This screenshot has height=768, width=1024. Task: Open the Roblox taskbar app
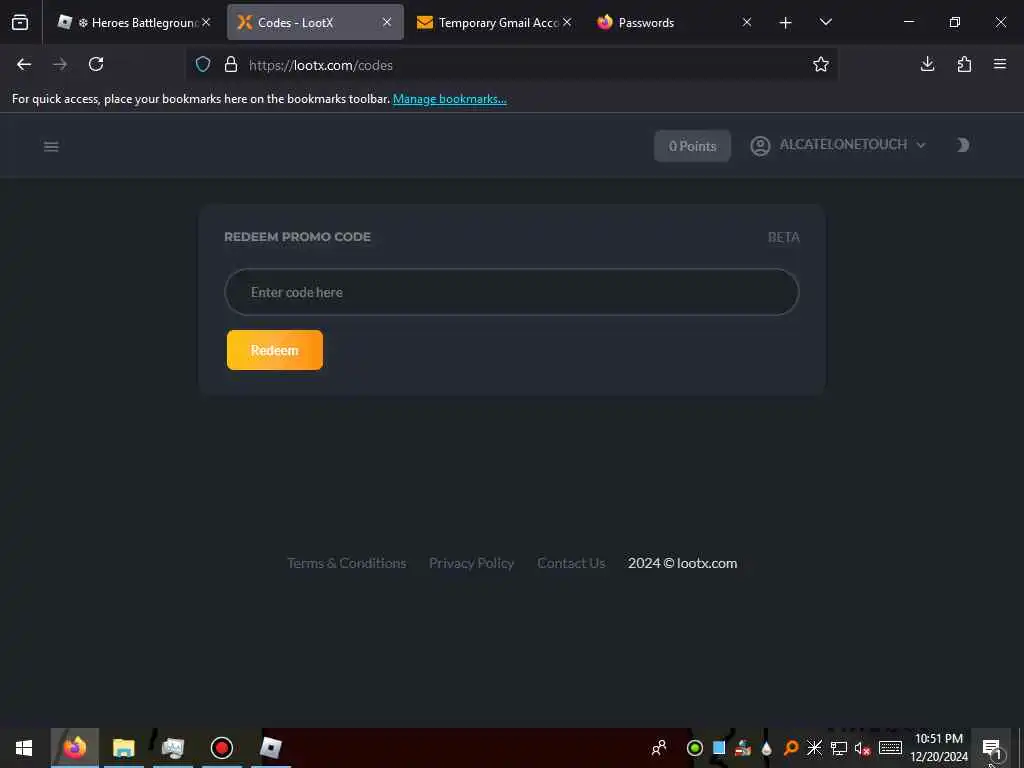[x=270, y=748]
